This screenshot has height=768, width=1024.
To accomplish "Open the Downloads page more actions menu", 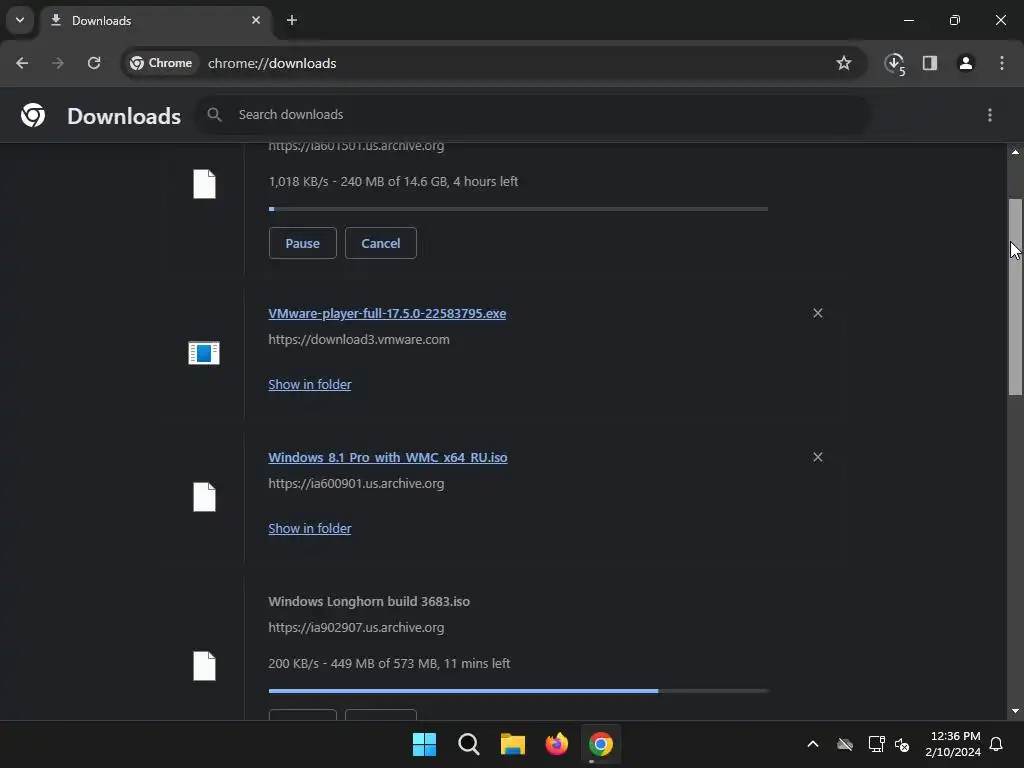I will 990,115.
